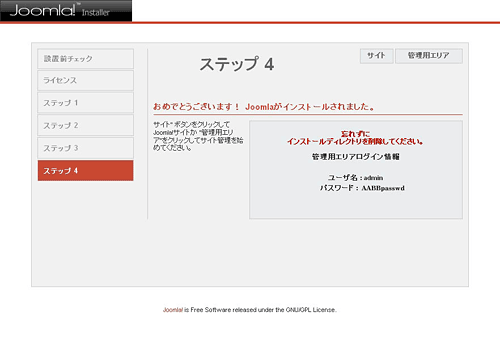Screen dimensions: 500x363
Task: Click the ユーザ名 : admin line
Action: (x=355, y=178)
